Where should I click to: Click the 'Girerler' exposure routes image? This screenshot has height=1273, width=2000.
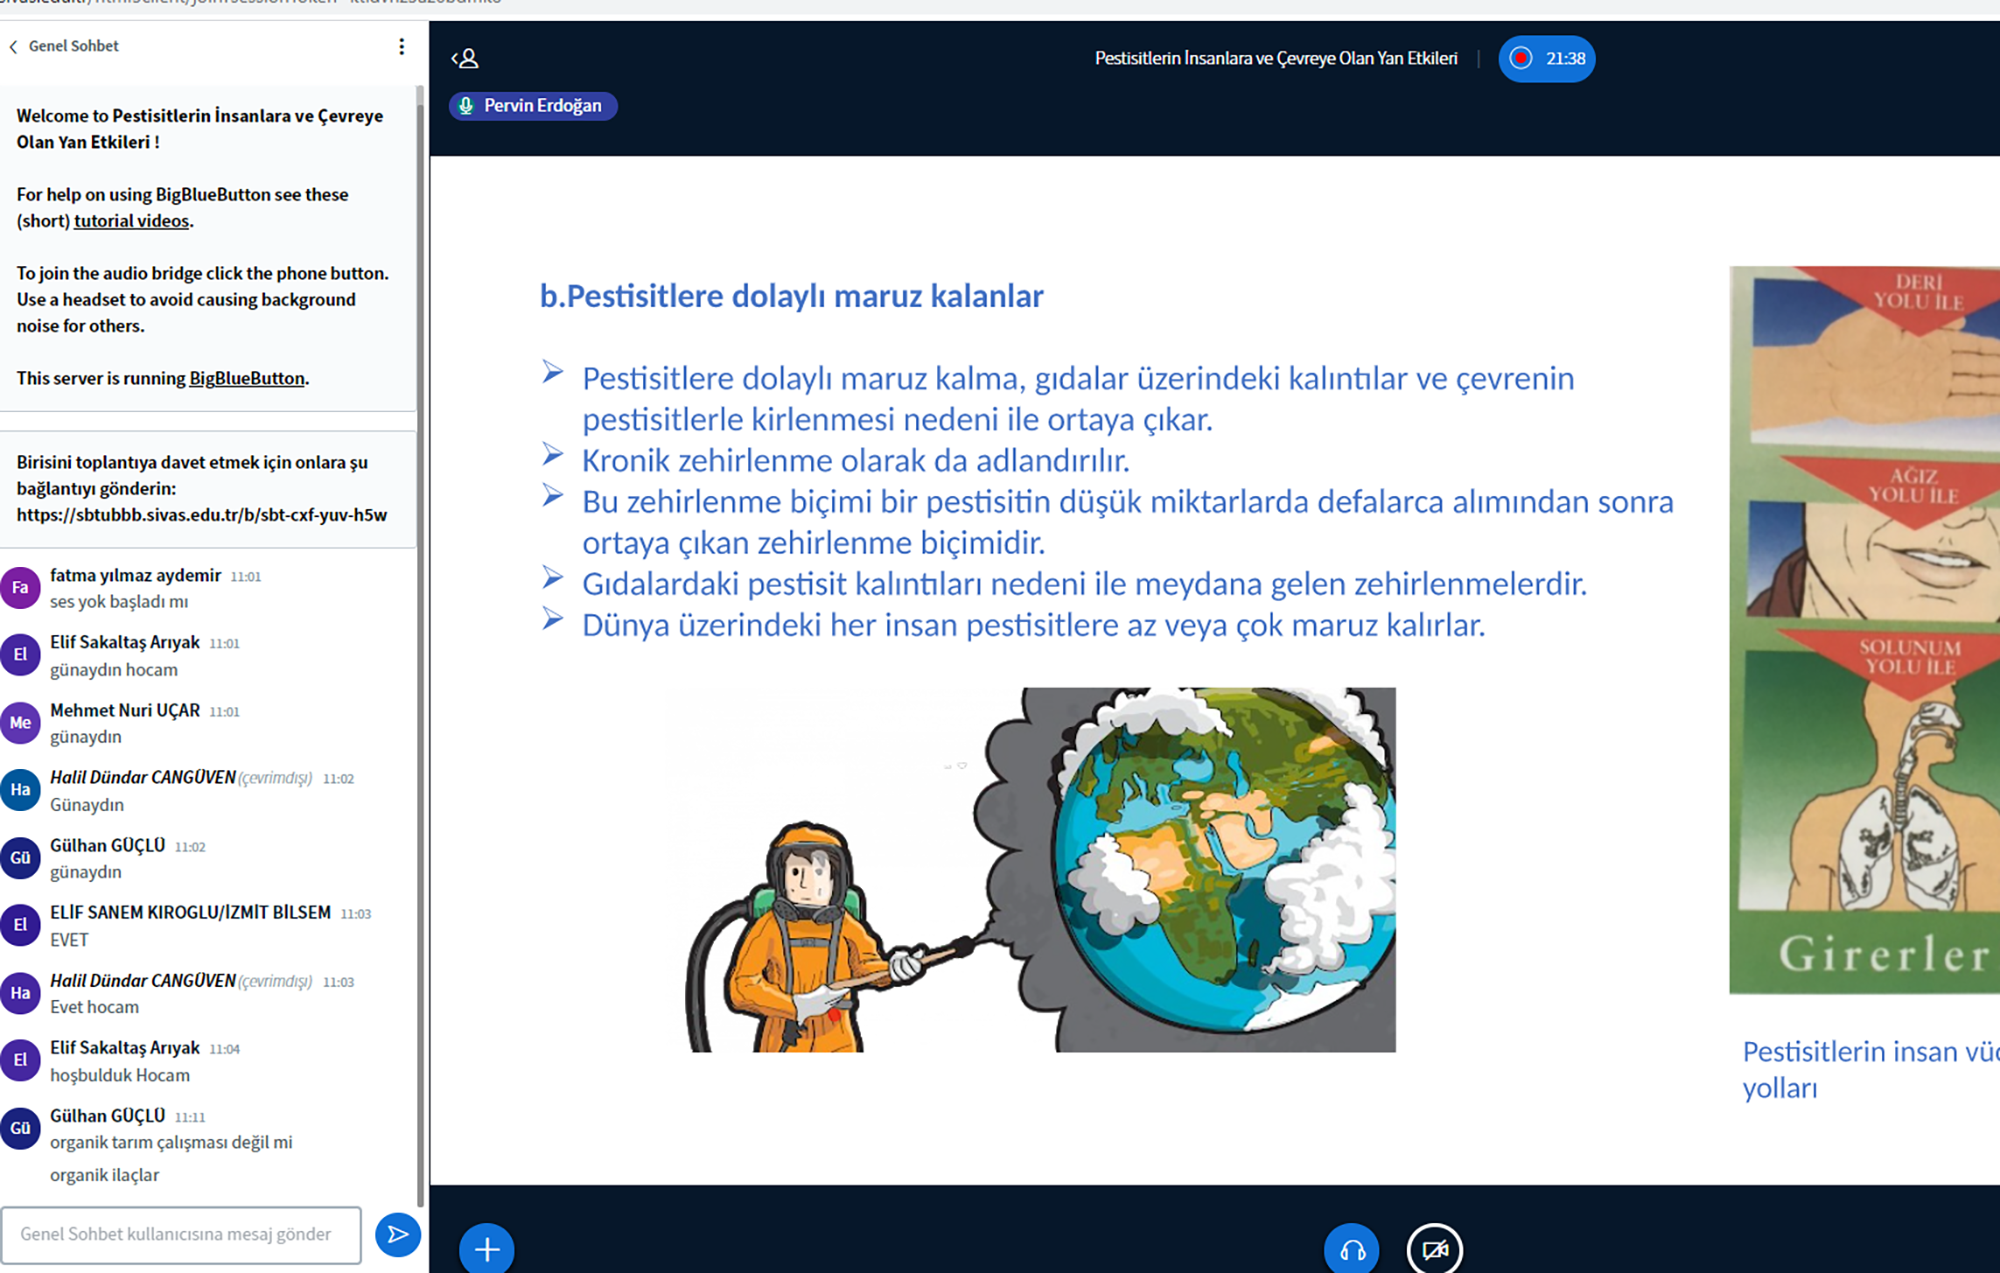pos(1864,630)
